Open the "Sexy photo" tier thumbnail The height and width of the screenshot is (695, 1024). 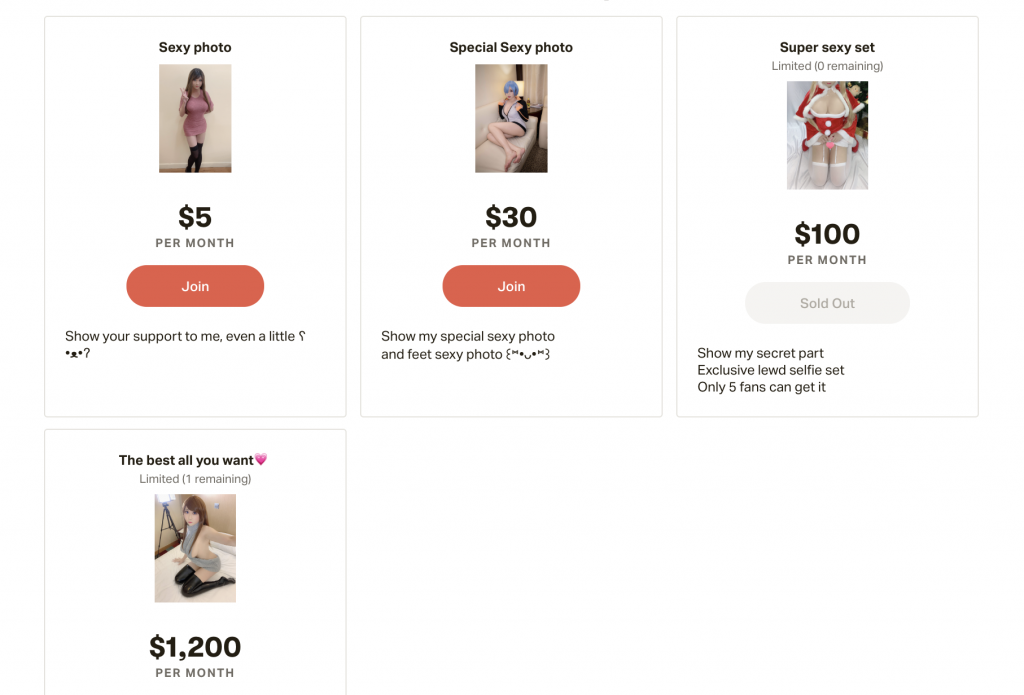[195, 118]
